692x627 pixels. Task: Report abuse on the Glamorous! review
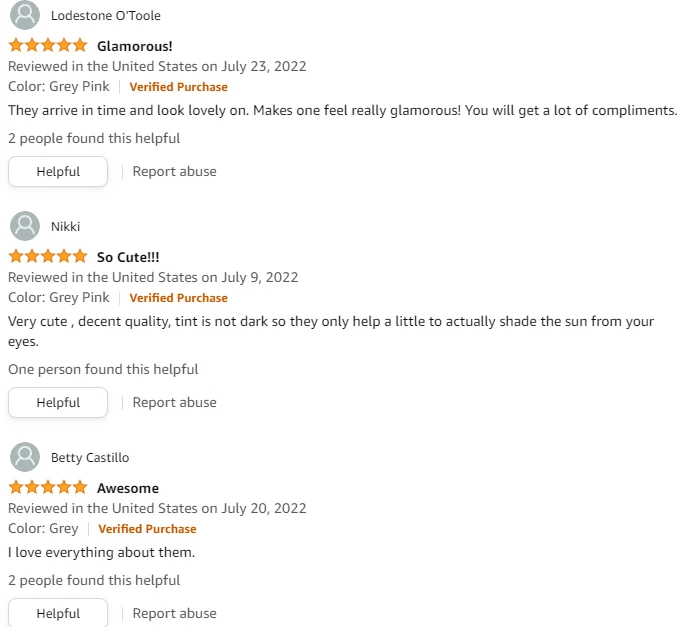point(175,171)
